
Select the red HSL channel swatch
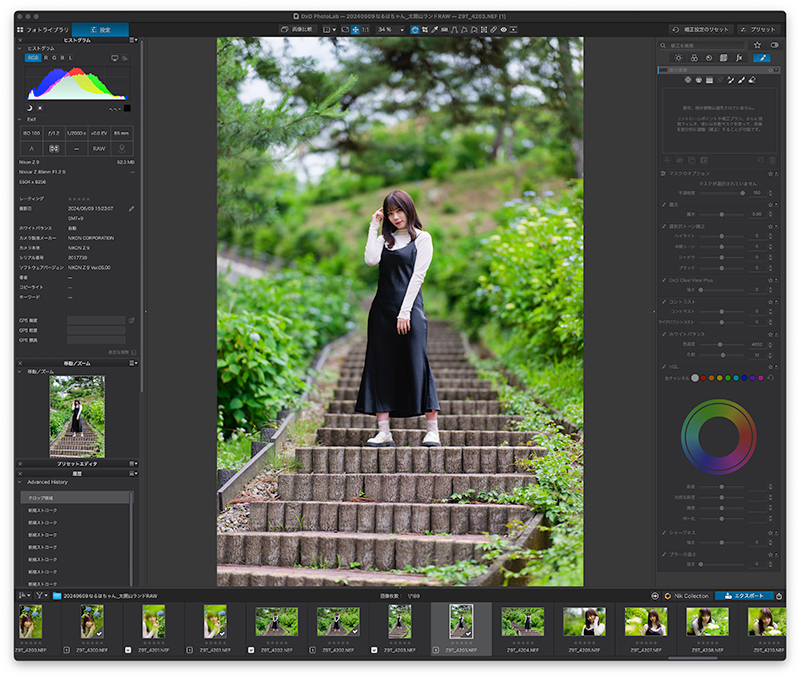click(x=703, y=378)
